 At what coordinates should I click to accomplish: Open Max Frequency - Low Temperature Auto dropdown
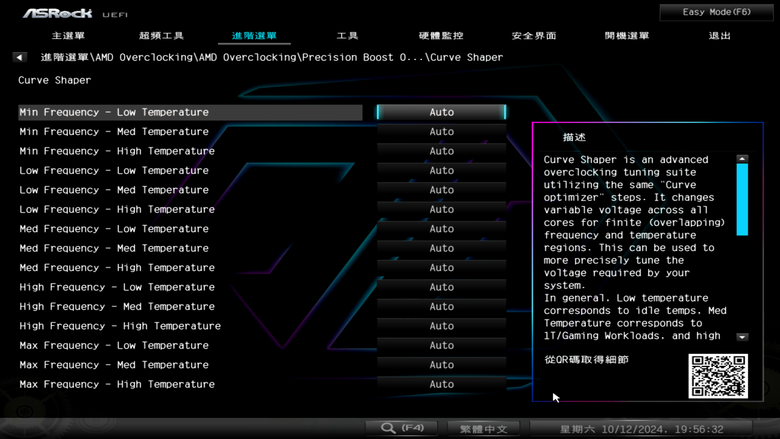coord(442,345)
